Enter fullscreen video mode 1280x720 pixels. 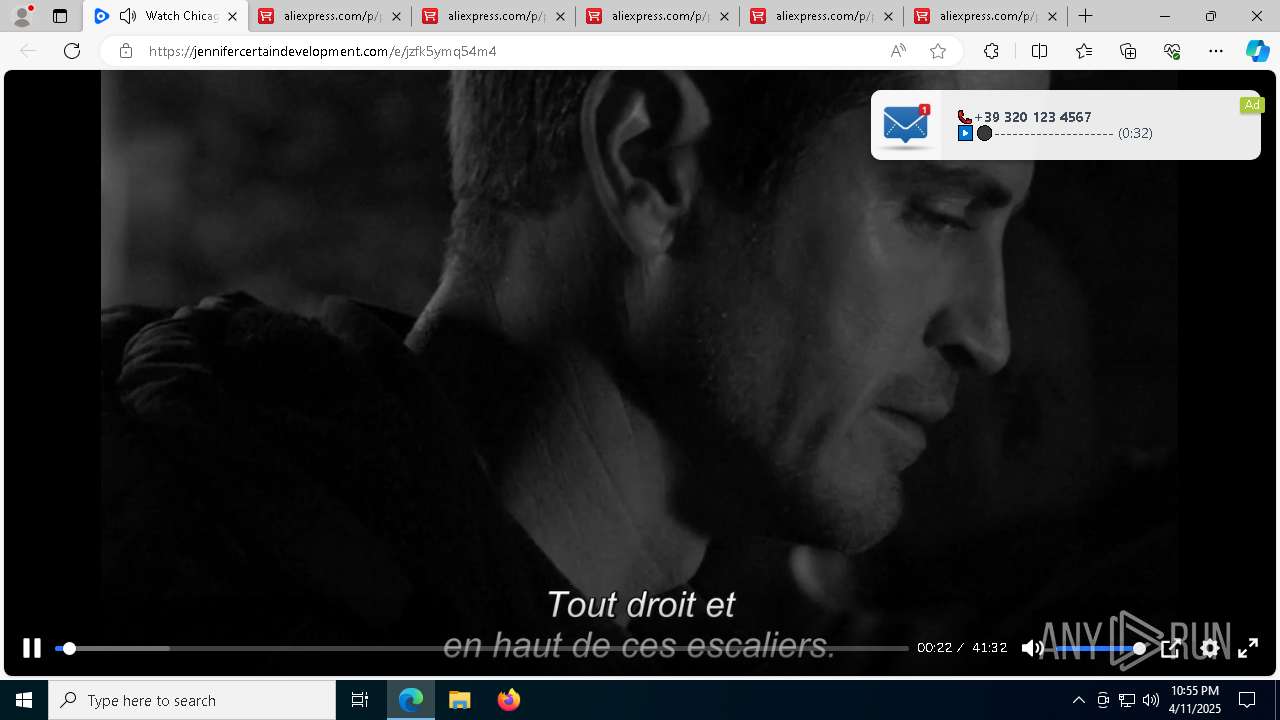(1248, 648)
